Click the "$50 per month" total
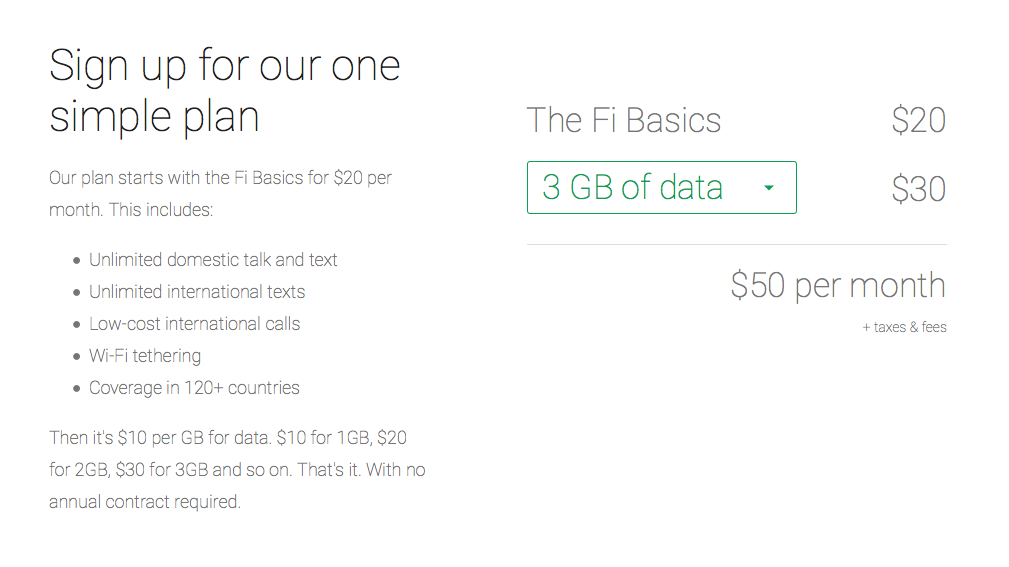 tap(837, 285)
